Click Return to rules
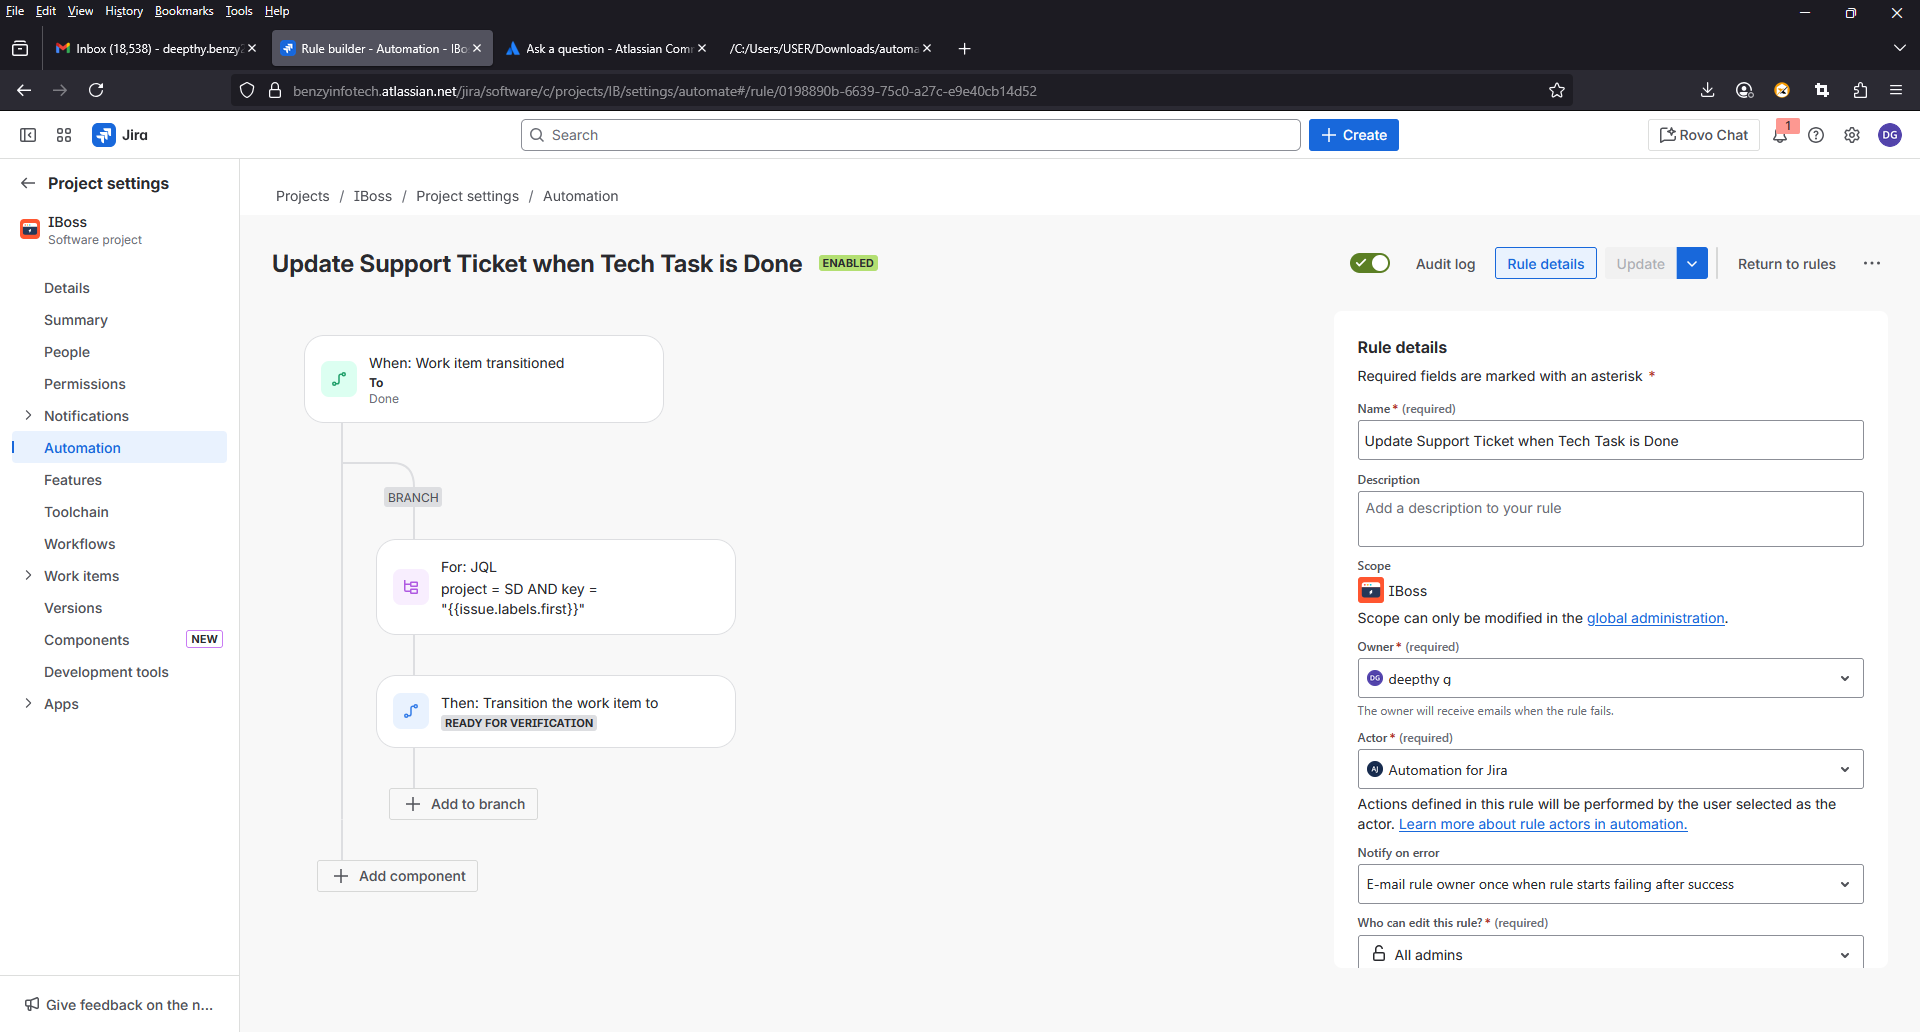Screen dimensions: 1920x1032 click(1787, 264)
